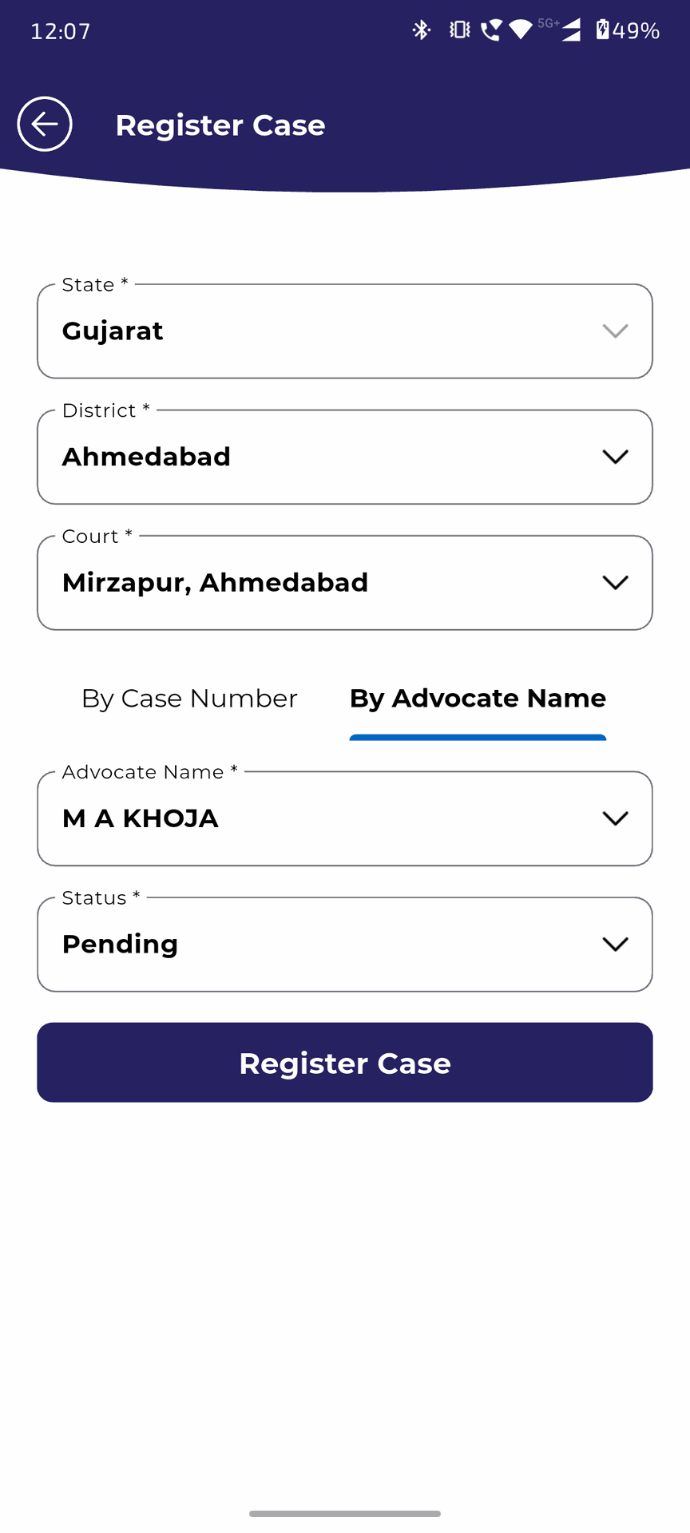Expand the Advocate Name dropdown arrow

click(615, 819)
